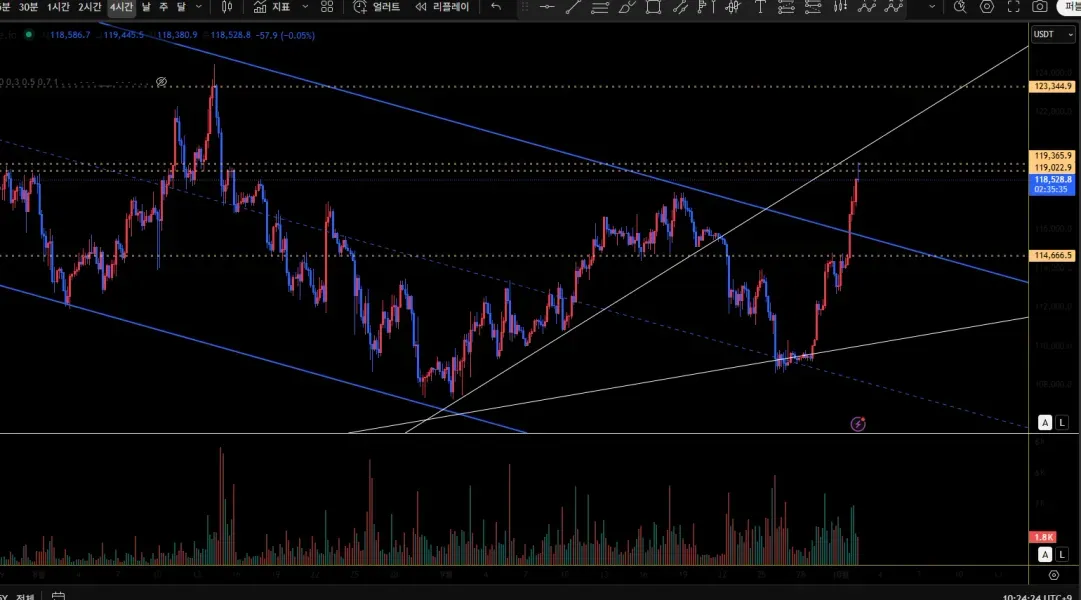Image resolution: width=1081 pixels, height=600 pixels.
Task: Select the 30분 timeframe
Action: coord(28,7)
